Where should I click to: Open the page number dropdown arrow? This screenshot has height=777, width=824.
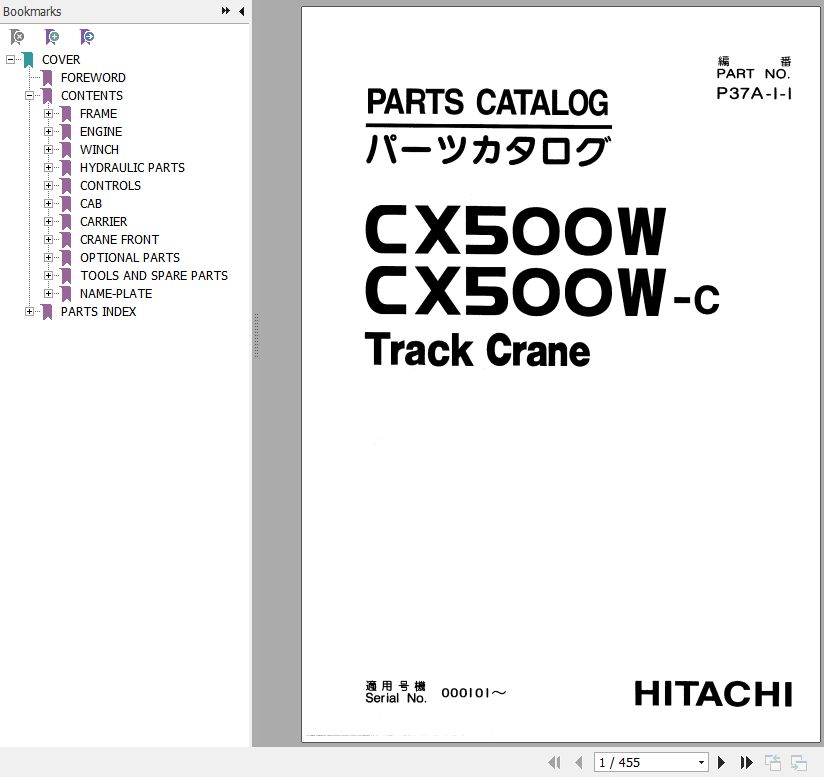coord(701,762)
